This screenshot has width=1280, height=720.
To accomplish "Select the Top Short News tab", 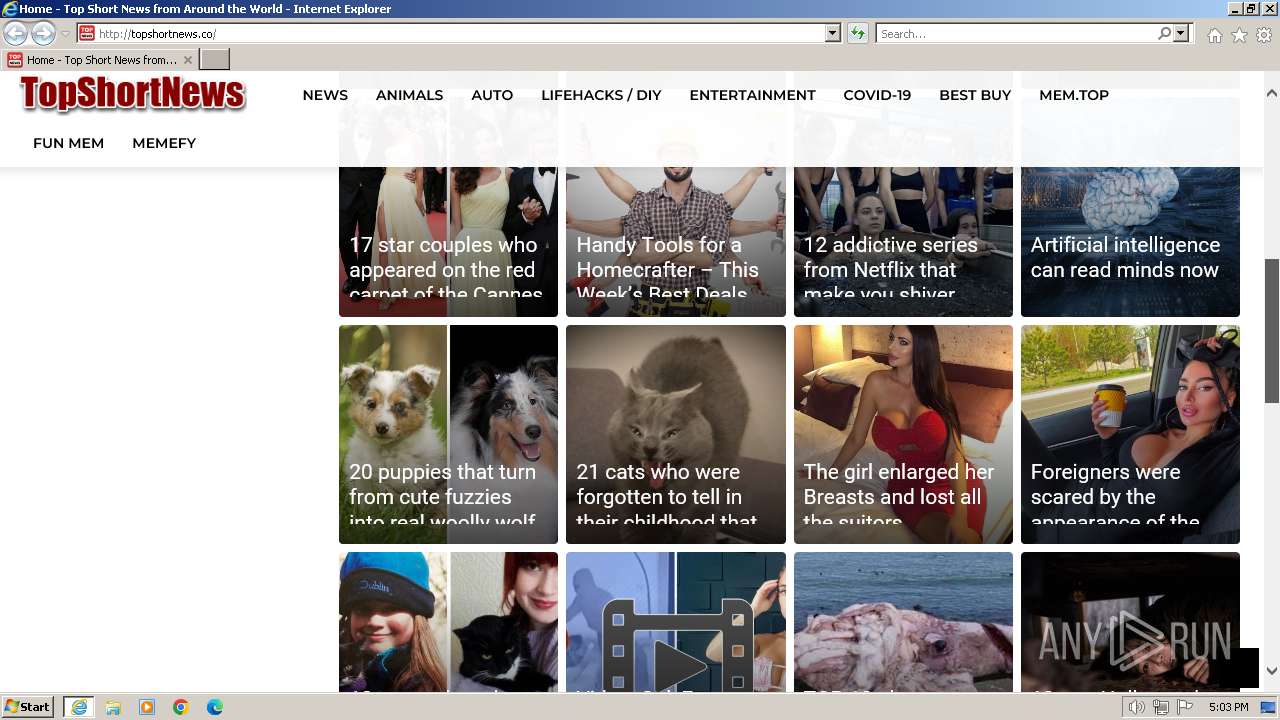I will [100, 60].
